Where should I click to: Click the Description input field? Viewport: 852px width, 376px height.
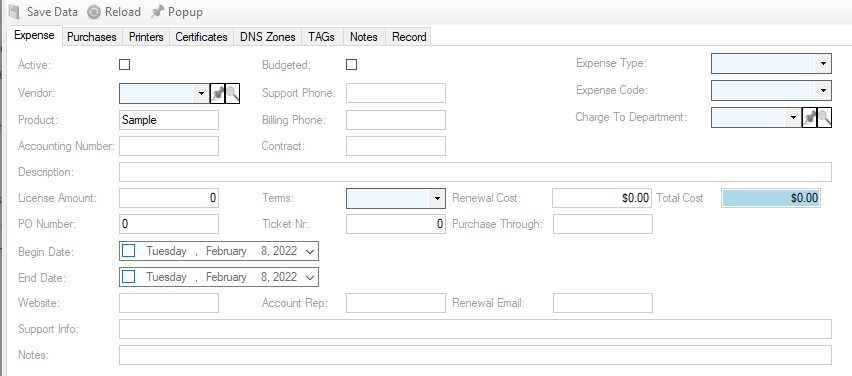click(x=475, y=172)
